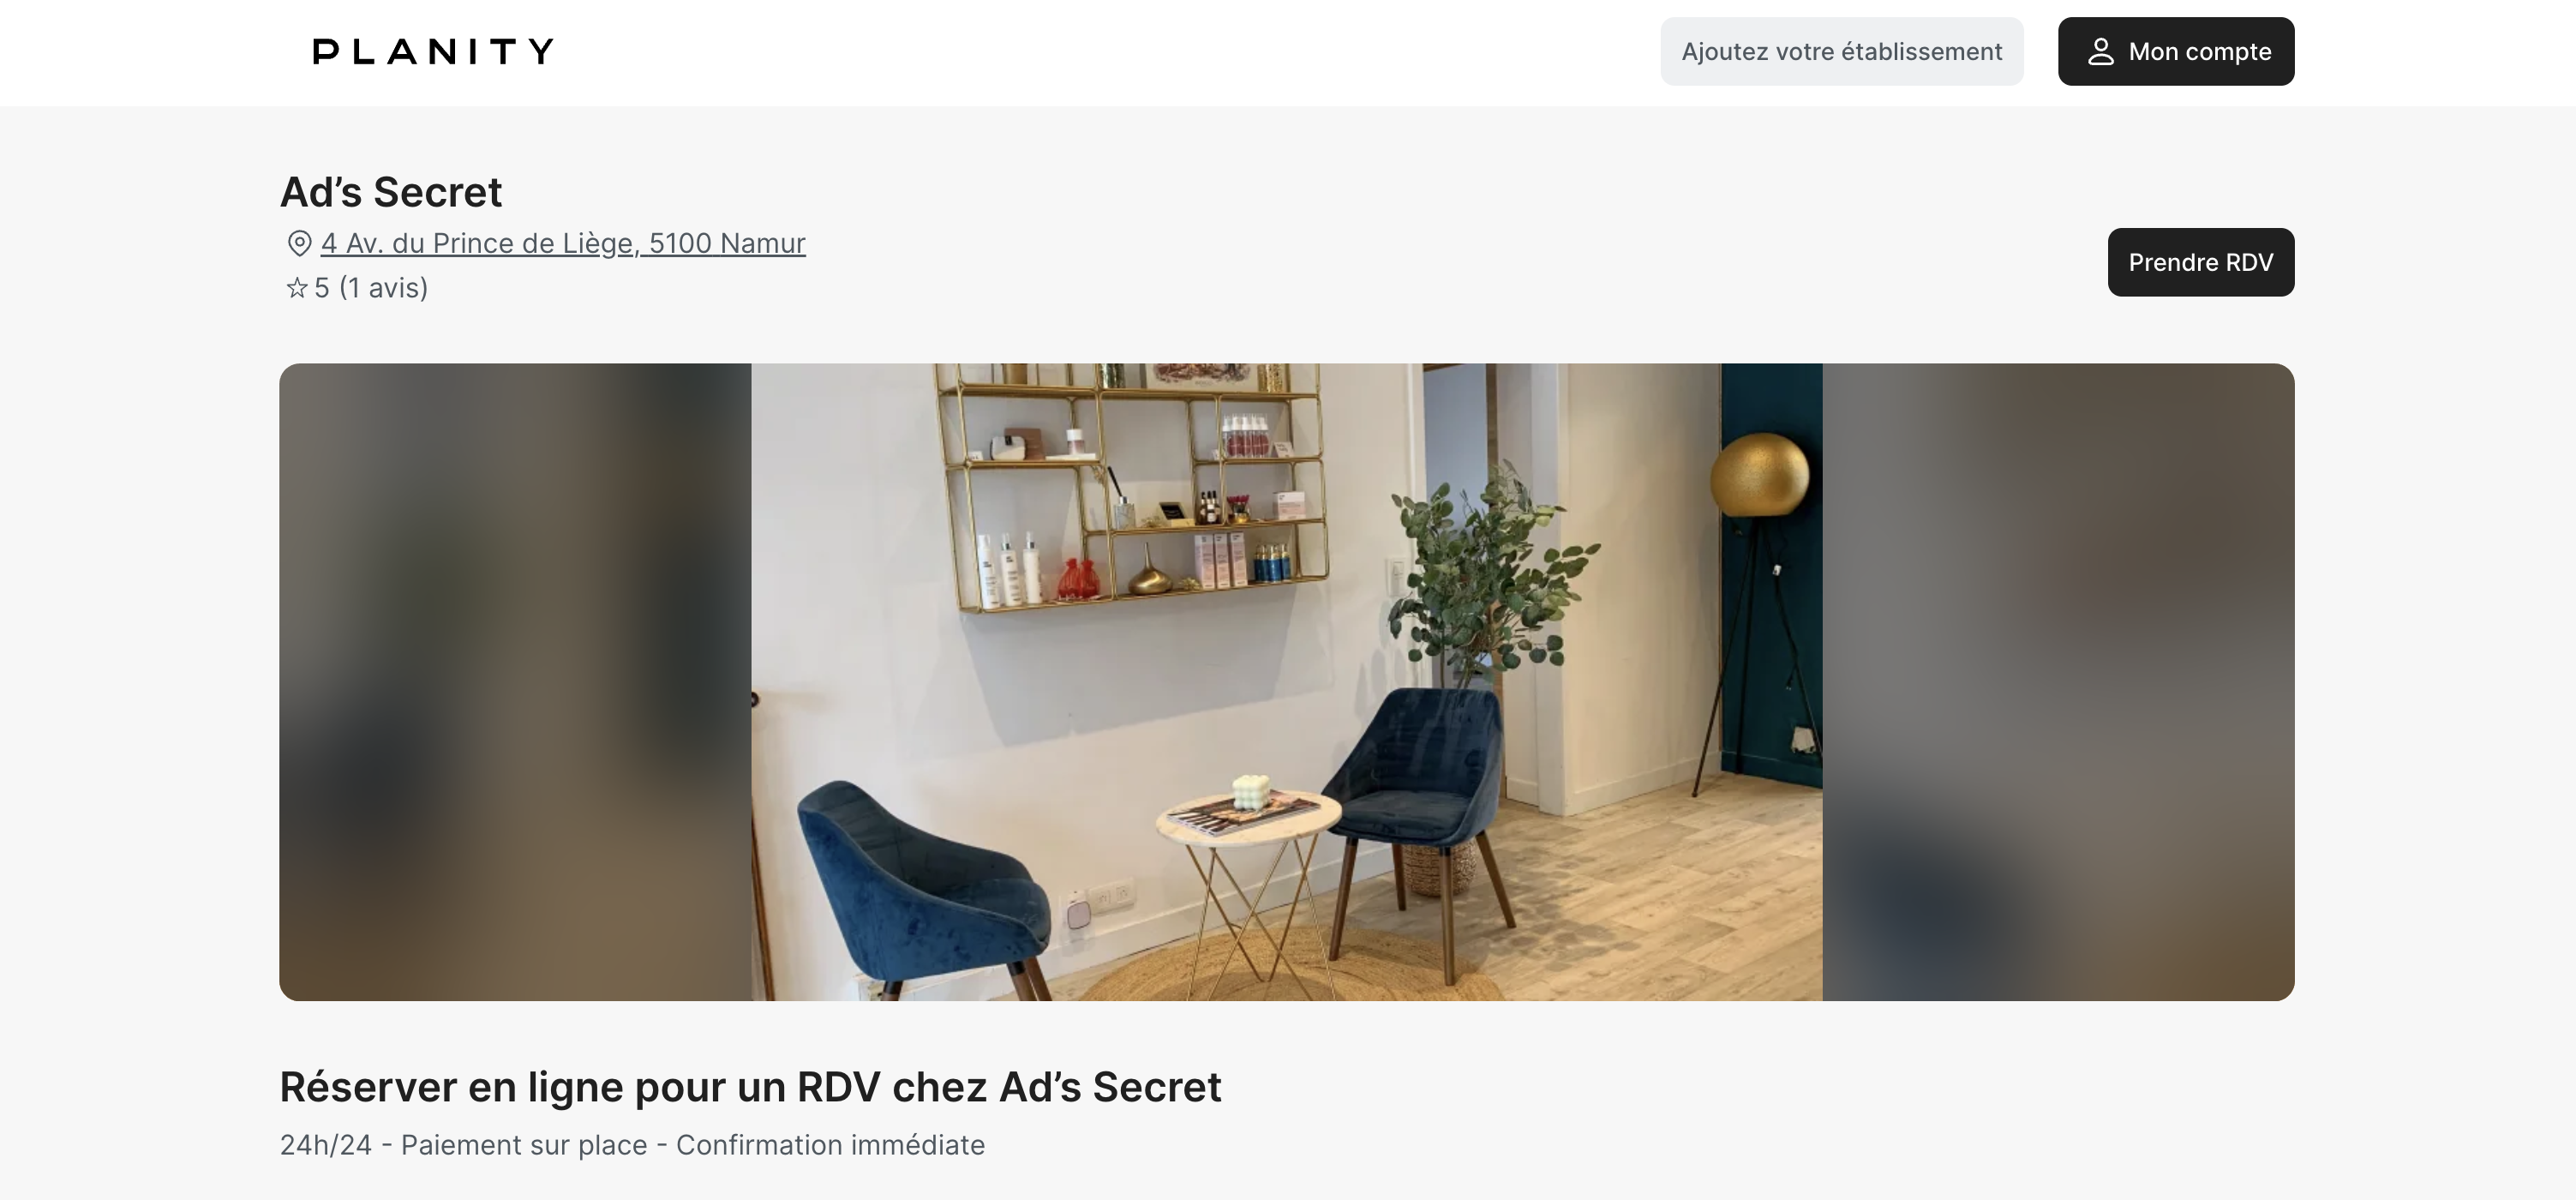The image size is (2576, 1200).
Task: Click the star rating icon
Action: (x=297, y=288)
